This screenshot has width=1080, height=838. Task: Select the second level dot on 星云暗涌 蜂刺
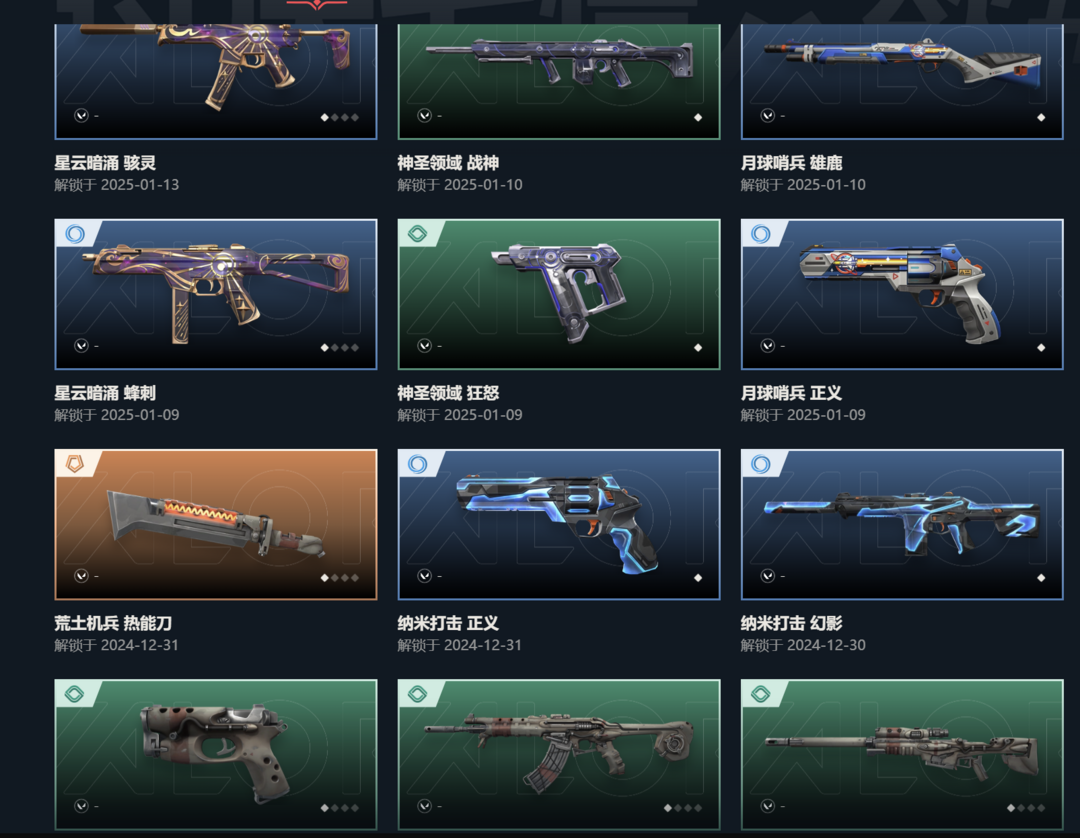[x=335, y=348]
